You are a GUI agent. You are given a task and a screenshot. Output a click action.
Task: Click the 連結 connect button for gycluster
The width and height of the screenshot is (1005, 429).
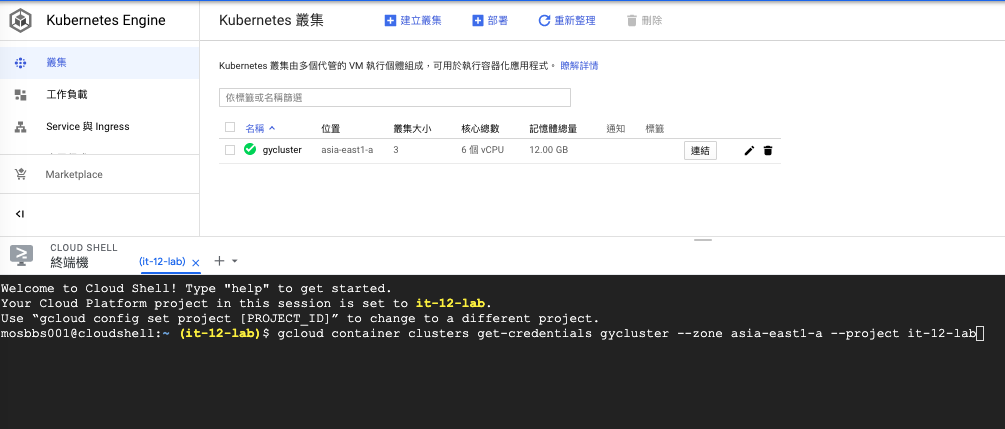click(x=701, y=151)
